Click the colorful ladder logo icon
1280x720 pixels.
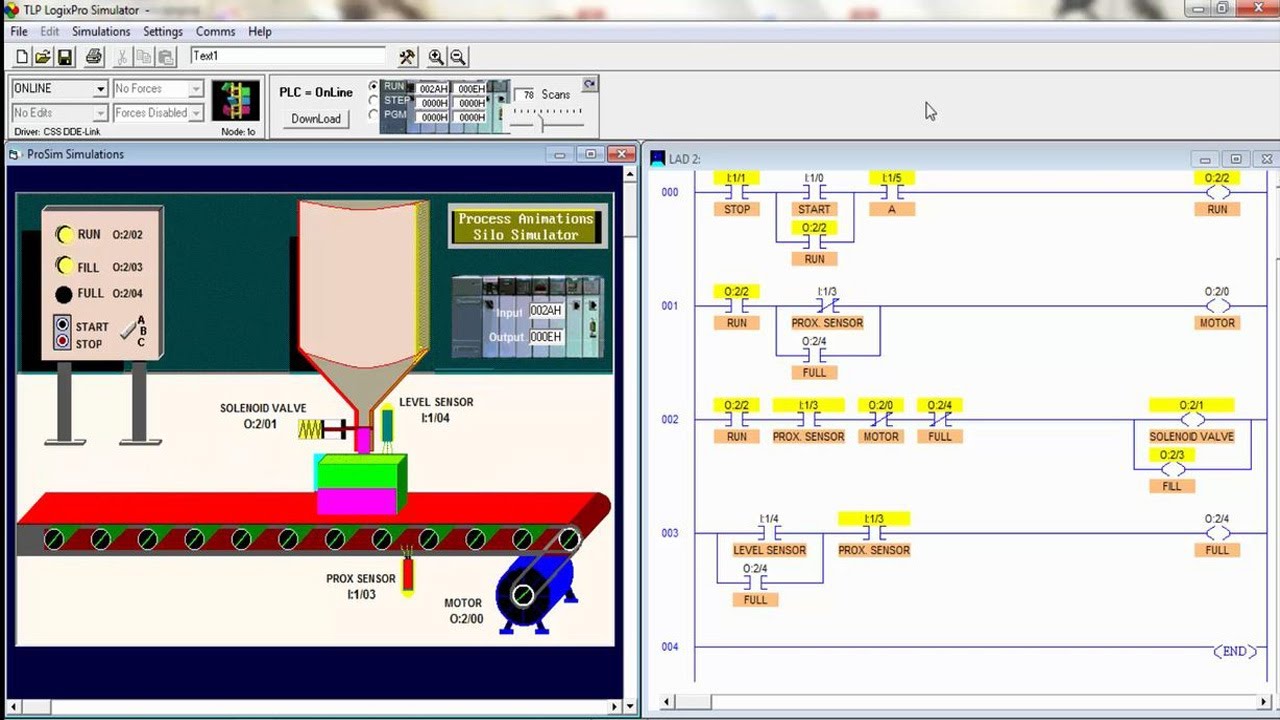coord(236,101)
